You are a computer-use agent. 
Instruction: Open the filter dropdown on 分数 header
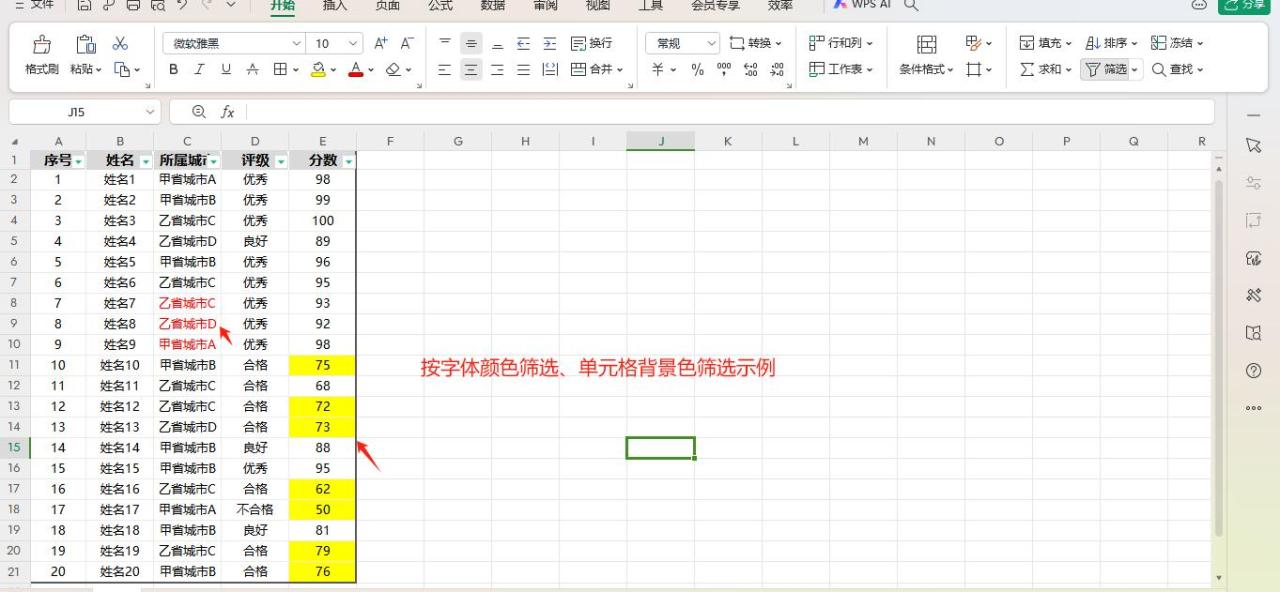coord(348,161)
